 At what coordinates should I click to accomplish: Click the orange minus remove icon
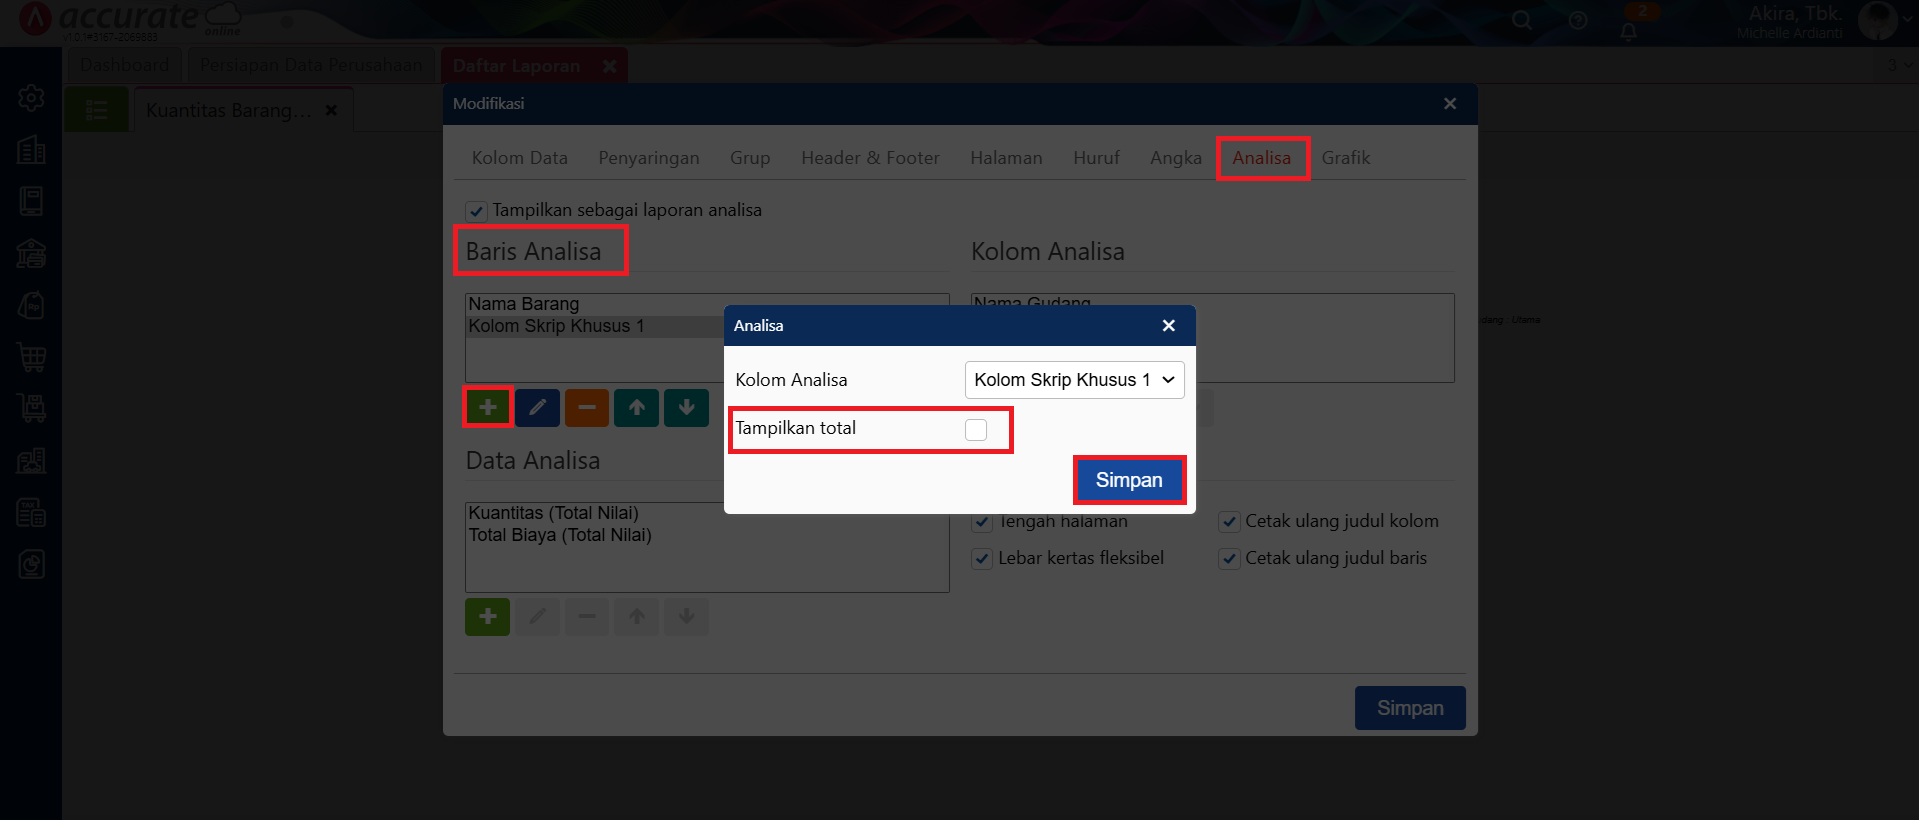[x=587, y=407]
